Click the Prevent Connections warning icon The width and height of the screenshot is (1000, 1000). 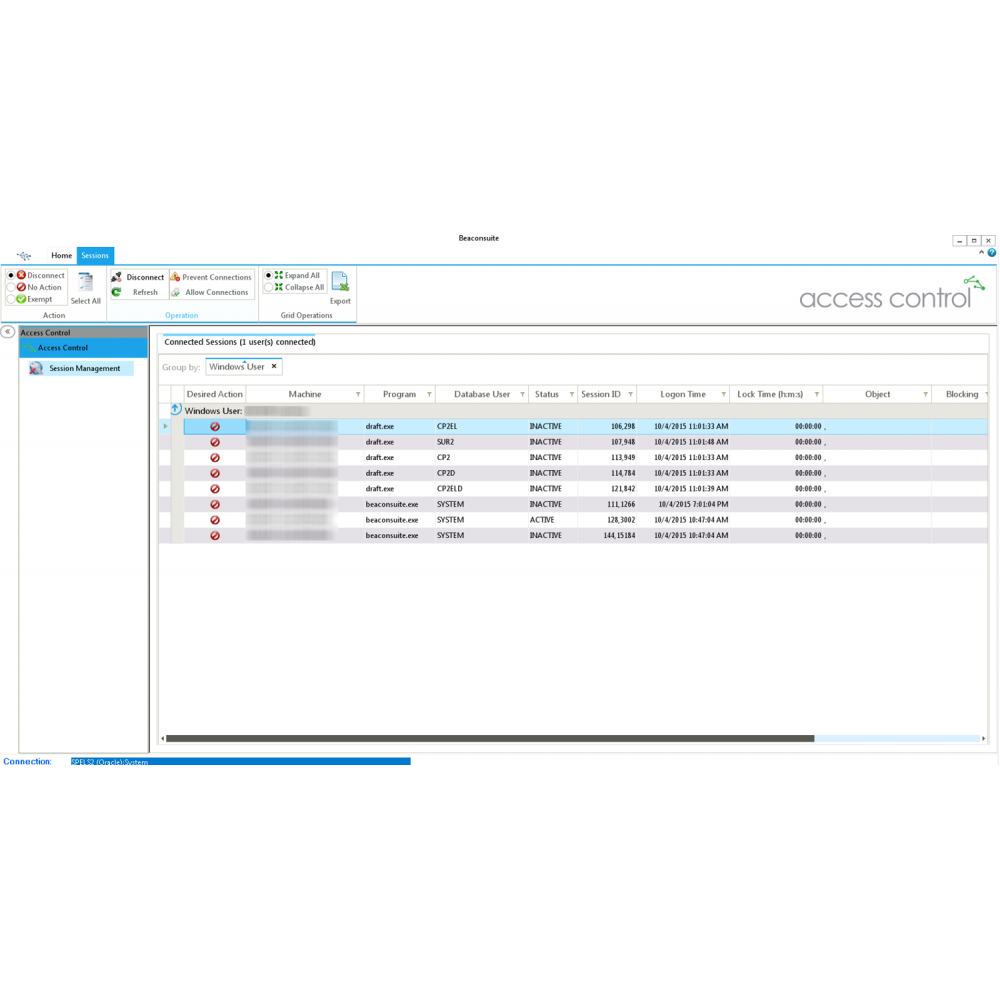tap(175, 277)
